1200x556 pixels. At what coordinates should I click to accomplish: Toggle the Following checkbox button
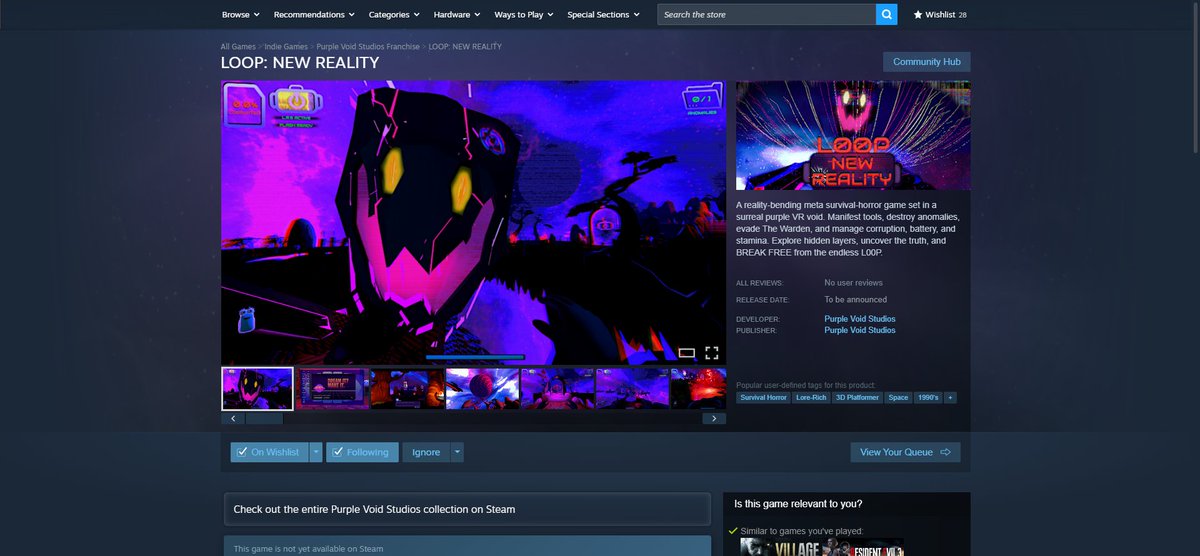click(x=362, y=452)
